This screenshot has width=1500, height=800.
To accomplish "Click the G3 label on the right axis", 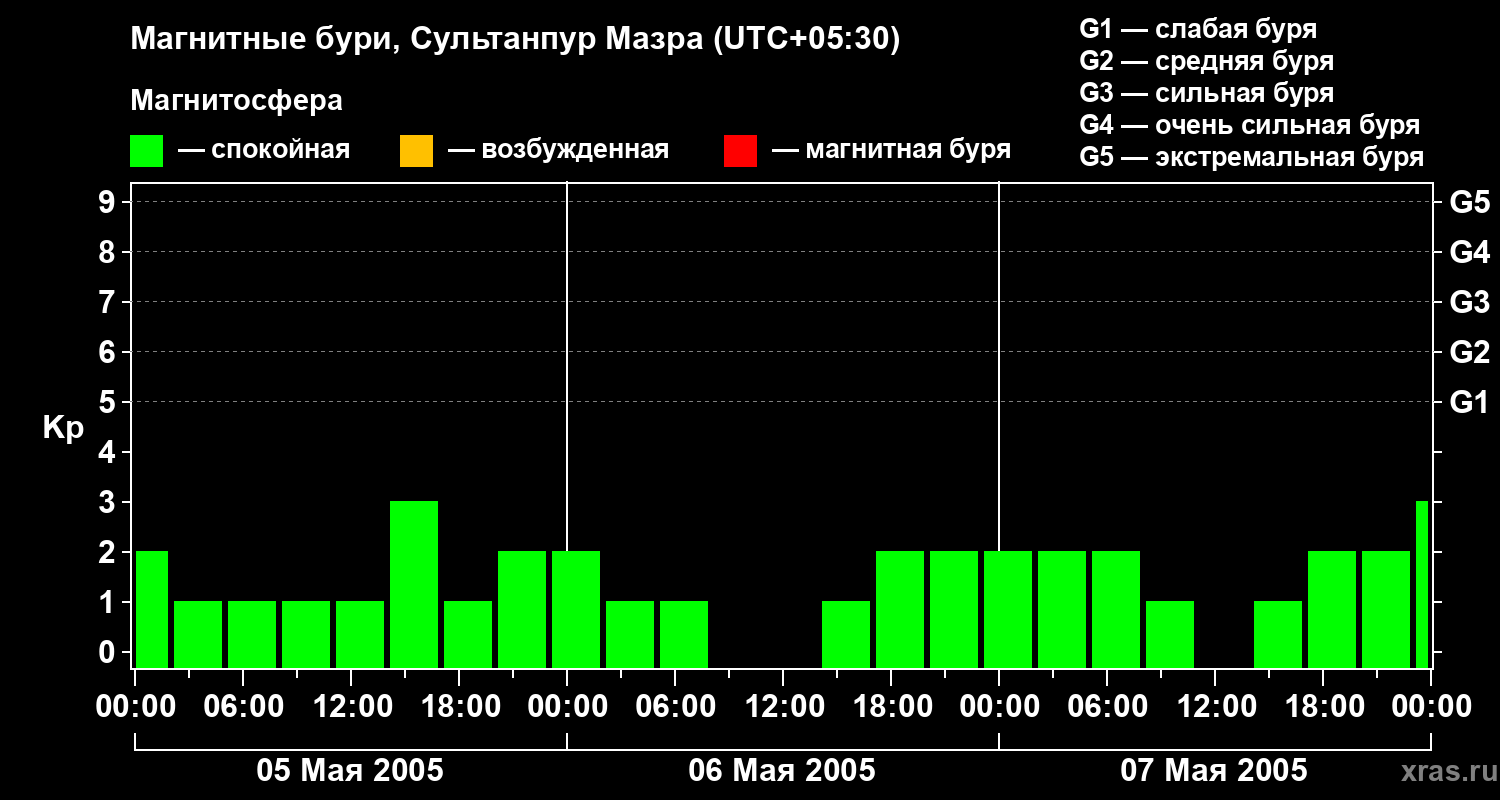I will (x=1469, y=303).
